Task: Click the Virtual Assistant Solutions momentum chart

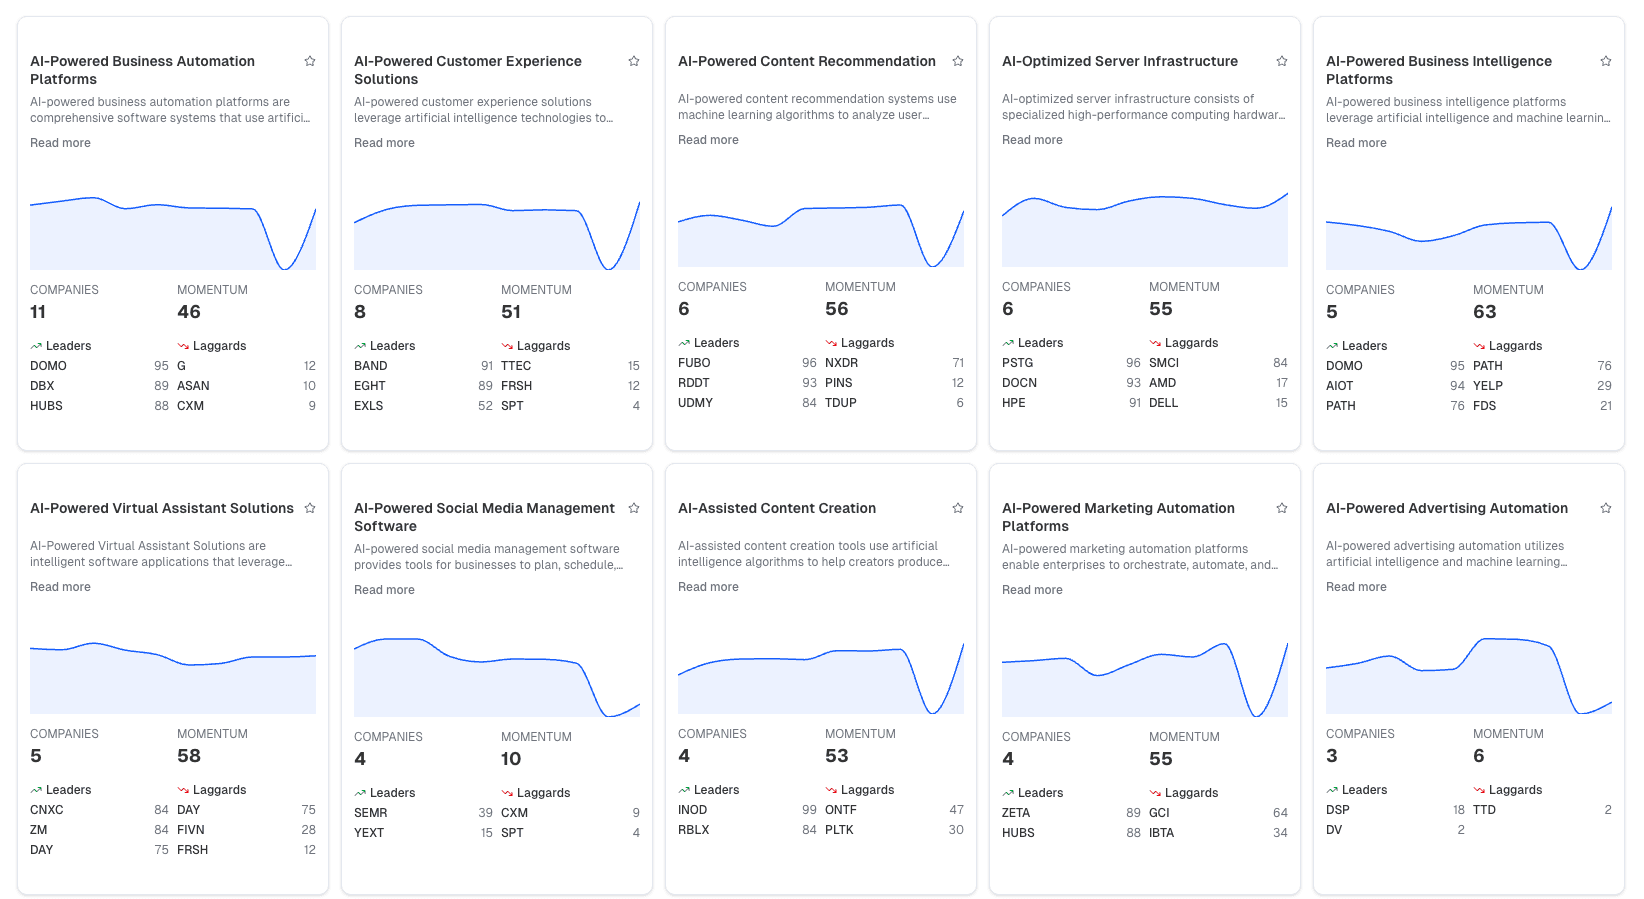Action: (x=173, y=677)
